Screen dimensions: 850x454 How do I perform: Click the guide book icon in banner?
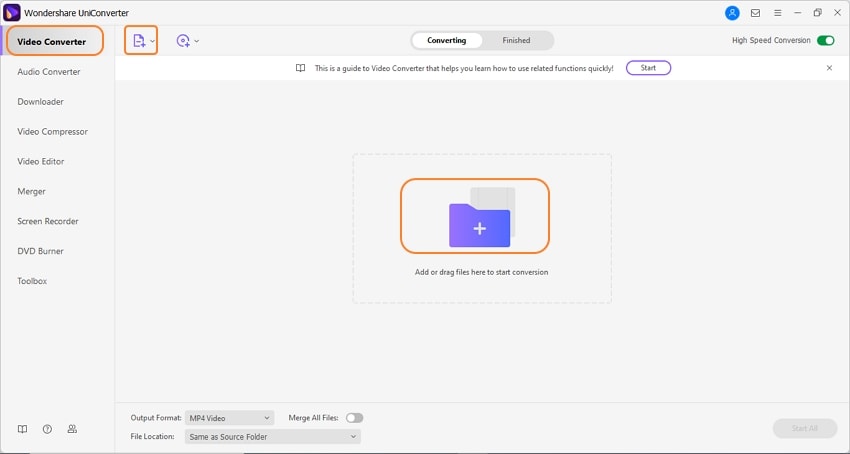pyautogui.click(x=300, y=68)
